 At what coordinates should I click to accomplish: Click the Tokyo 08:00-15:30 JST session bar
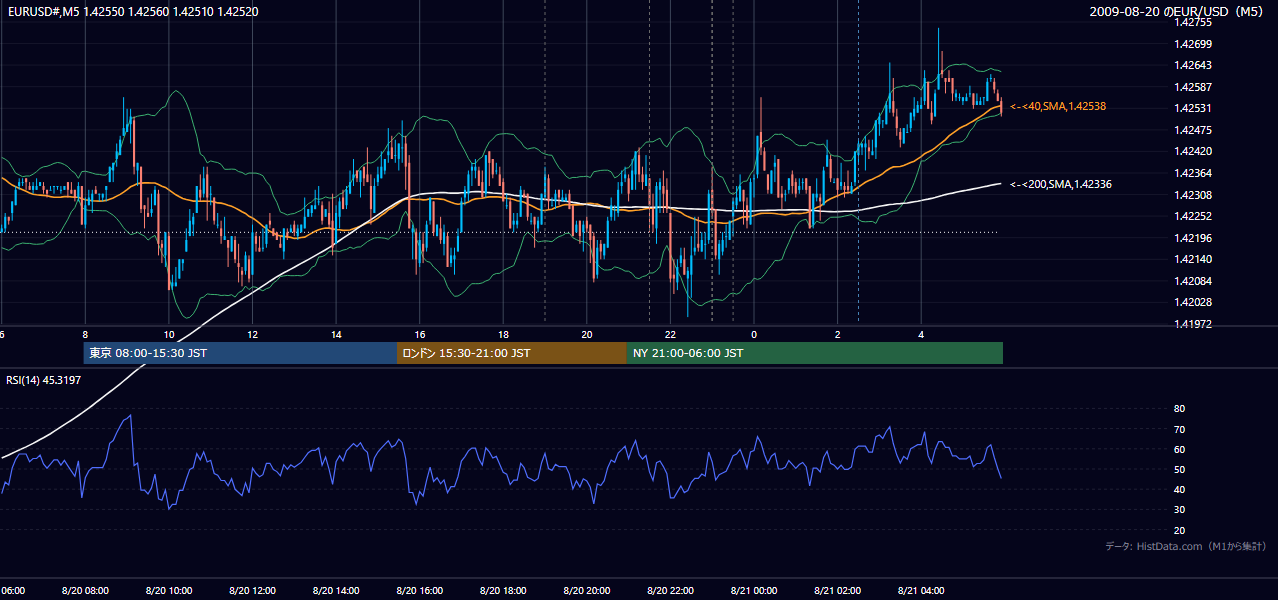pos(240,353)
